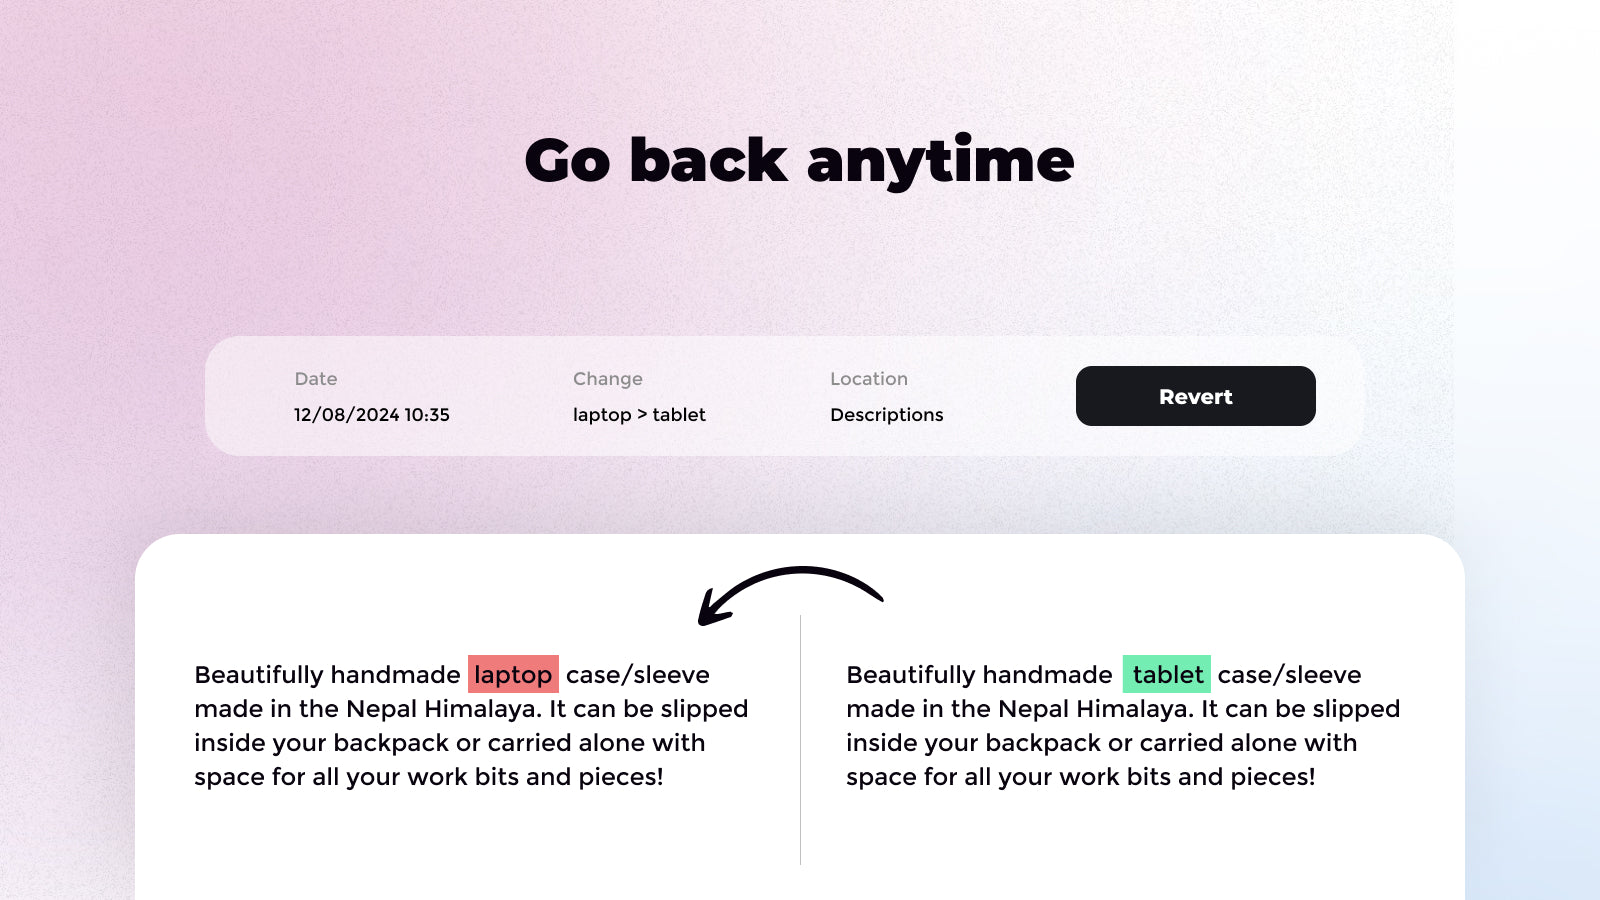
Task: Click the Go back anytime heading
Action: point(799,161)
